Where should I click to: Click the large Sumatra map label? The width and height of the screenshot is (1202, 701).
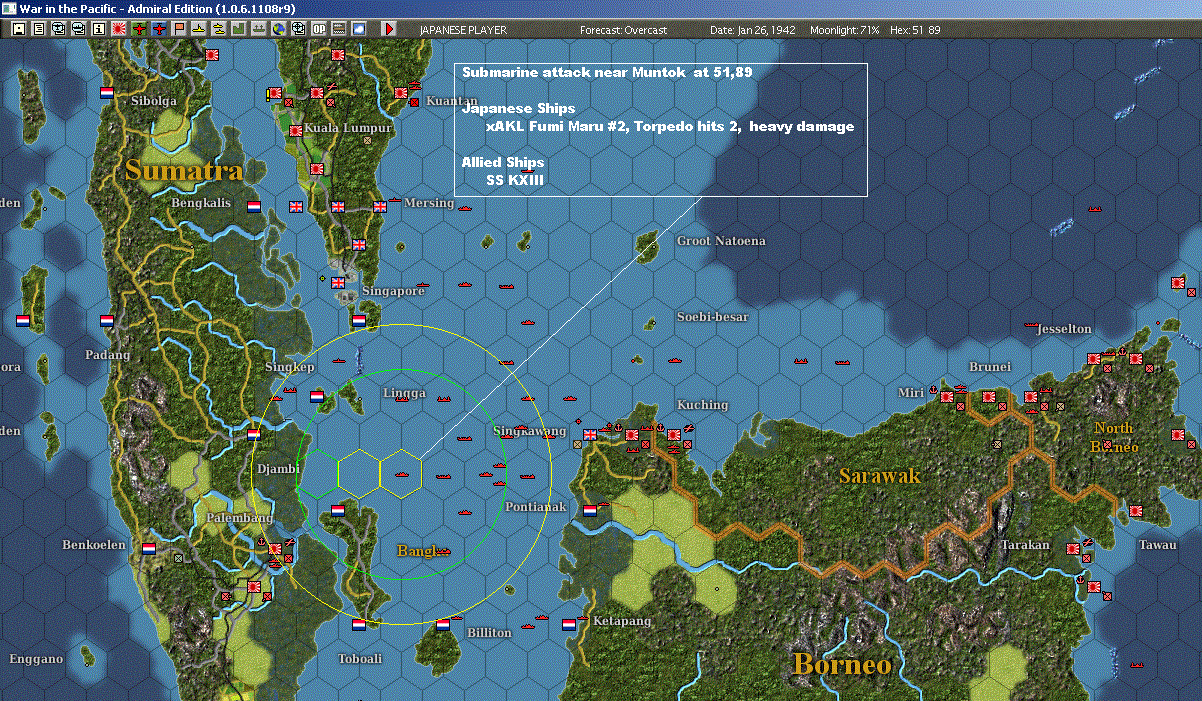183,171
